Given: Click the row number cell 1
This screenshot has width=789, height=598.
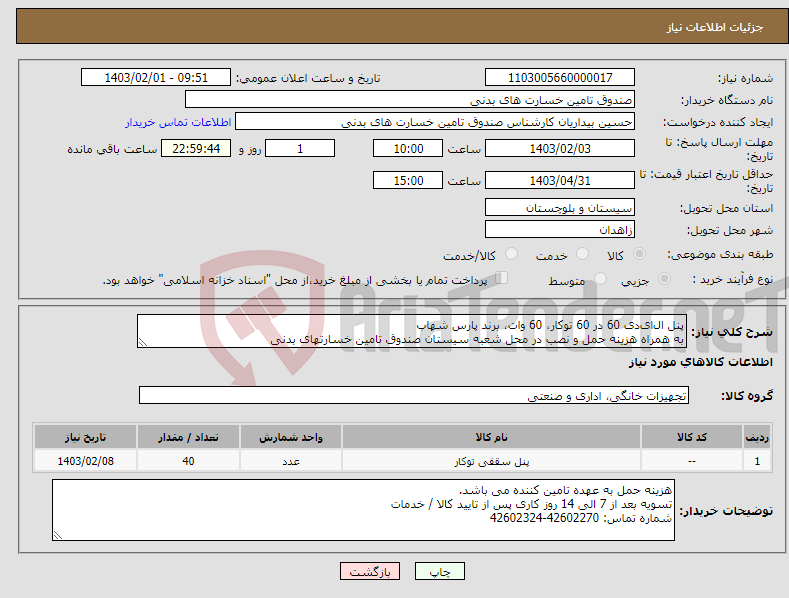Looking at the screenshot, I should point(757,461).
